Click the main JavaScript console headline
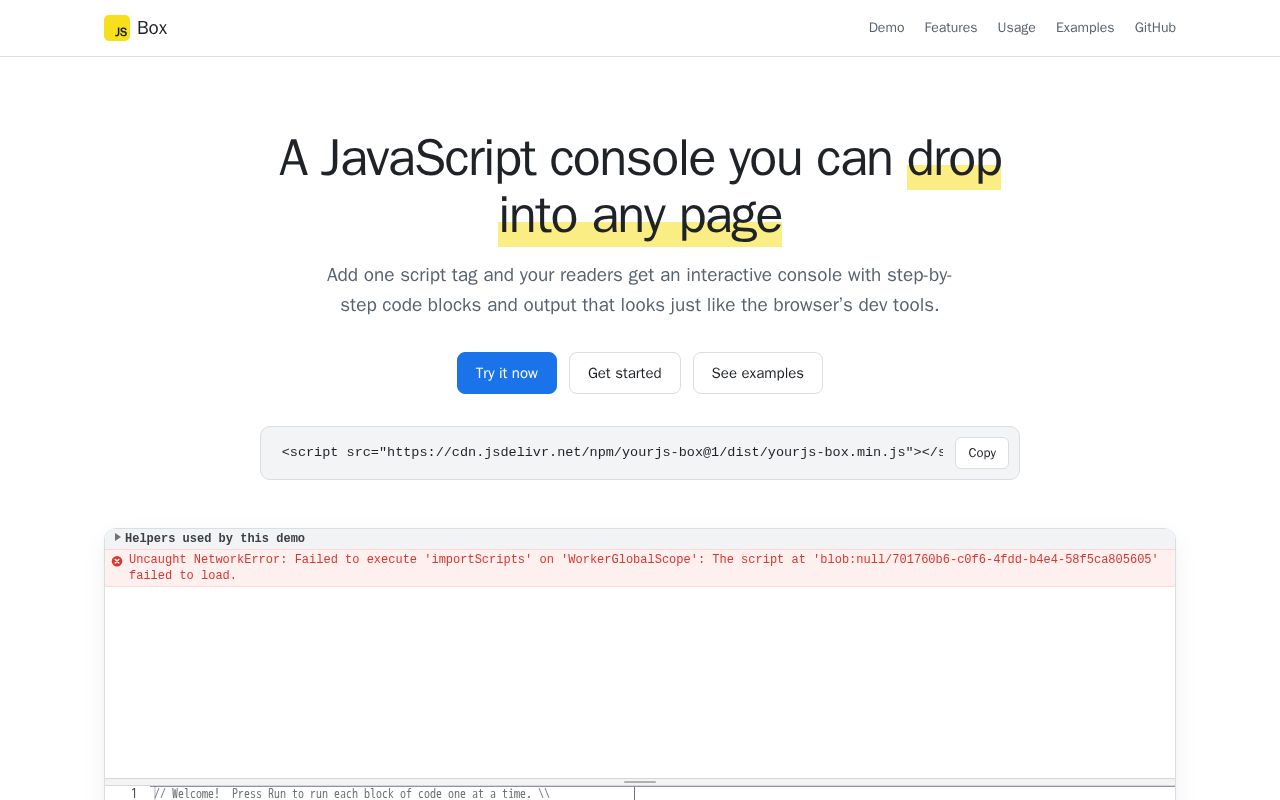Image resolution: width=1280 pixels, height=800 pixels. click(640, 186)
